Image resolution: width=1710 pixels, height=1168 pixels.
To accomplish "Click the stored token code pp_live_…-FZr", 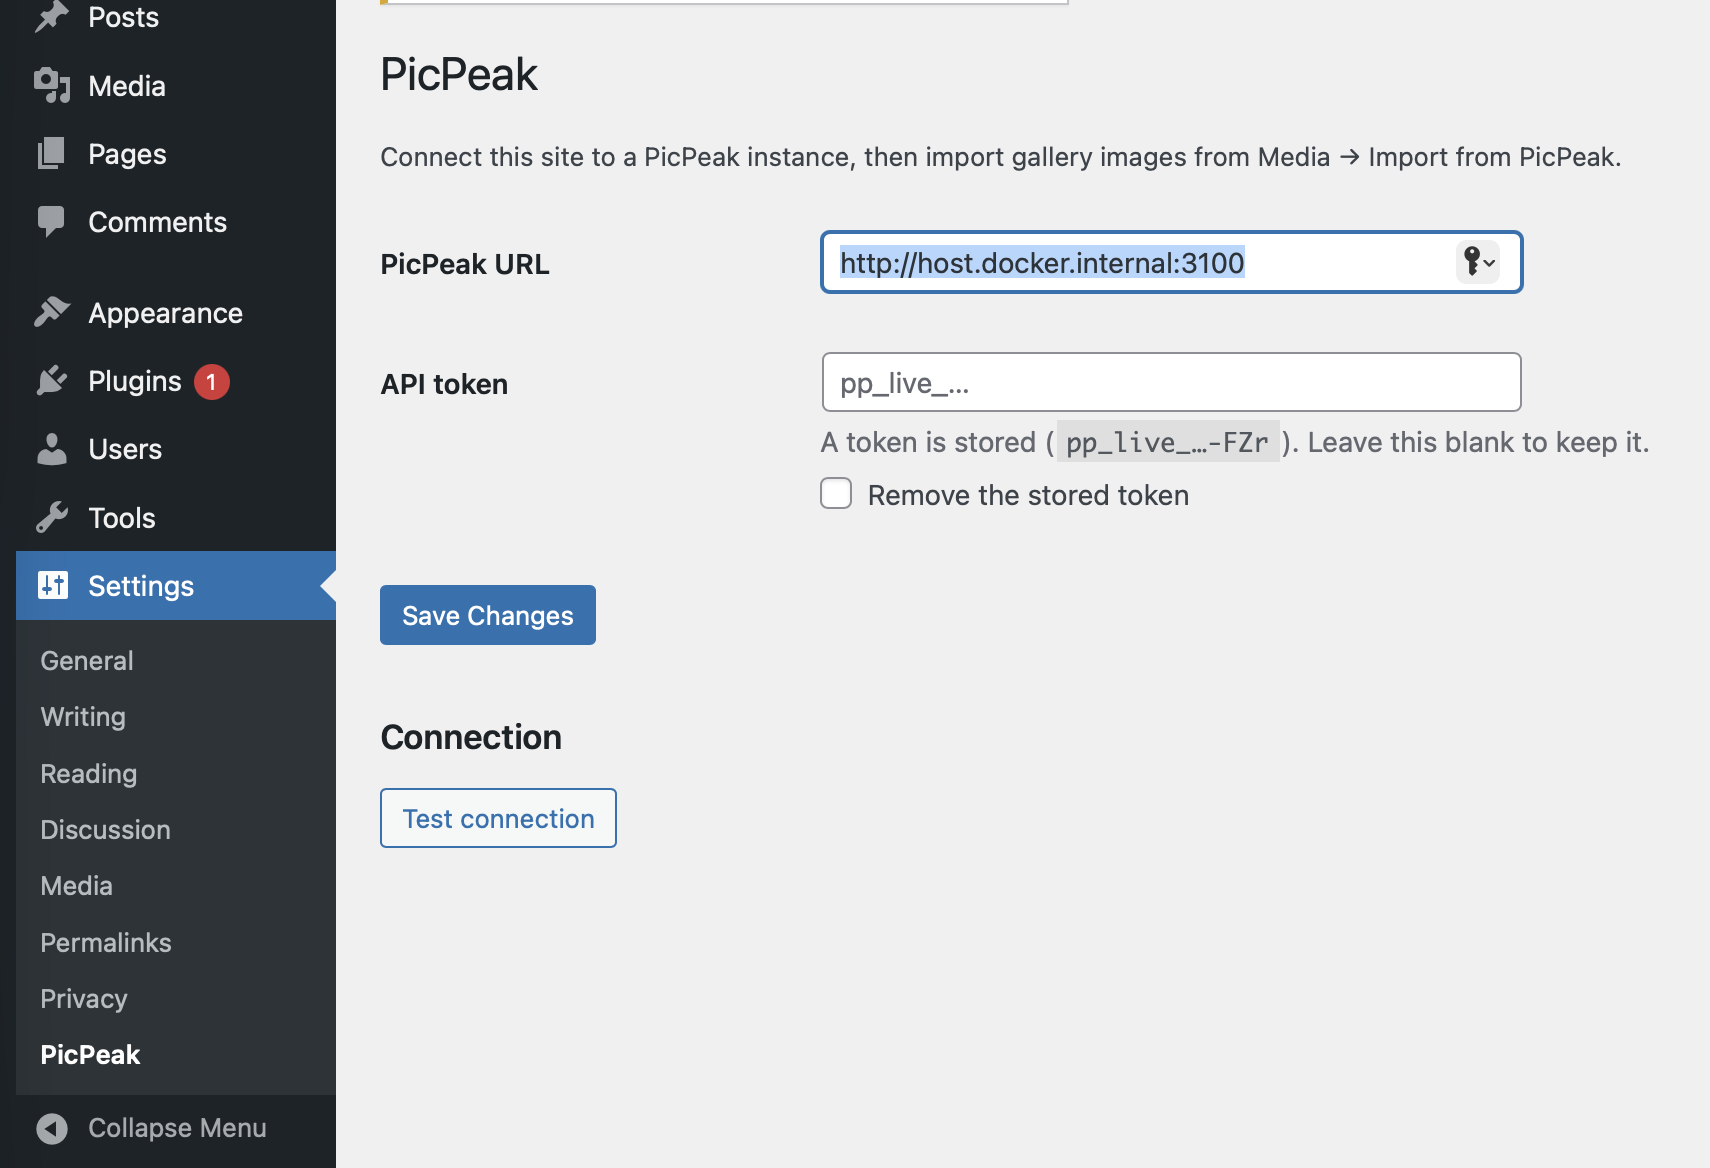I will 1167,442.
